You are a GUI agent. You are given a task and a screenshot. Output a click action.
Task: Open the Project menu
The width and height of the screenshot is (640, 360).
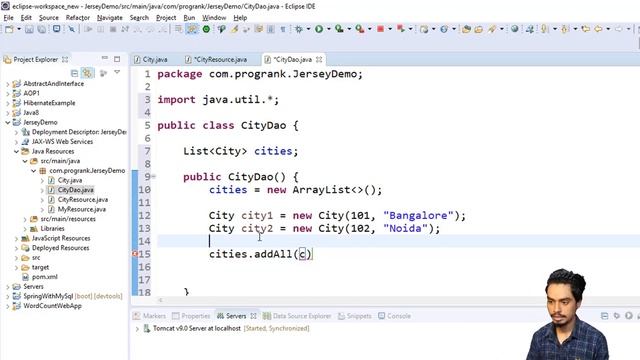pyautogui.click(x=166, y=18)
